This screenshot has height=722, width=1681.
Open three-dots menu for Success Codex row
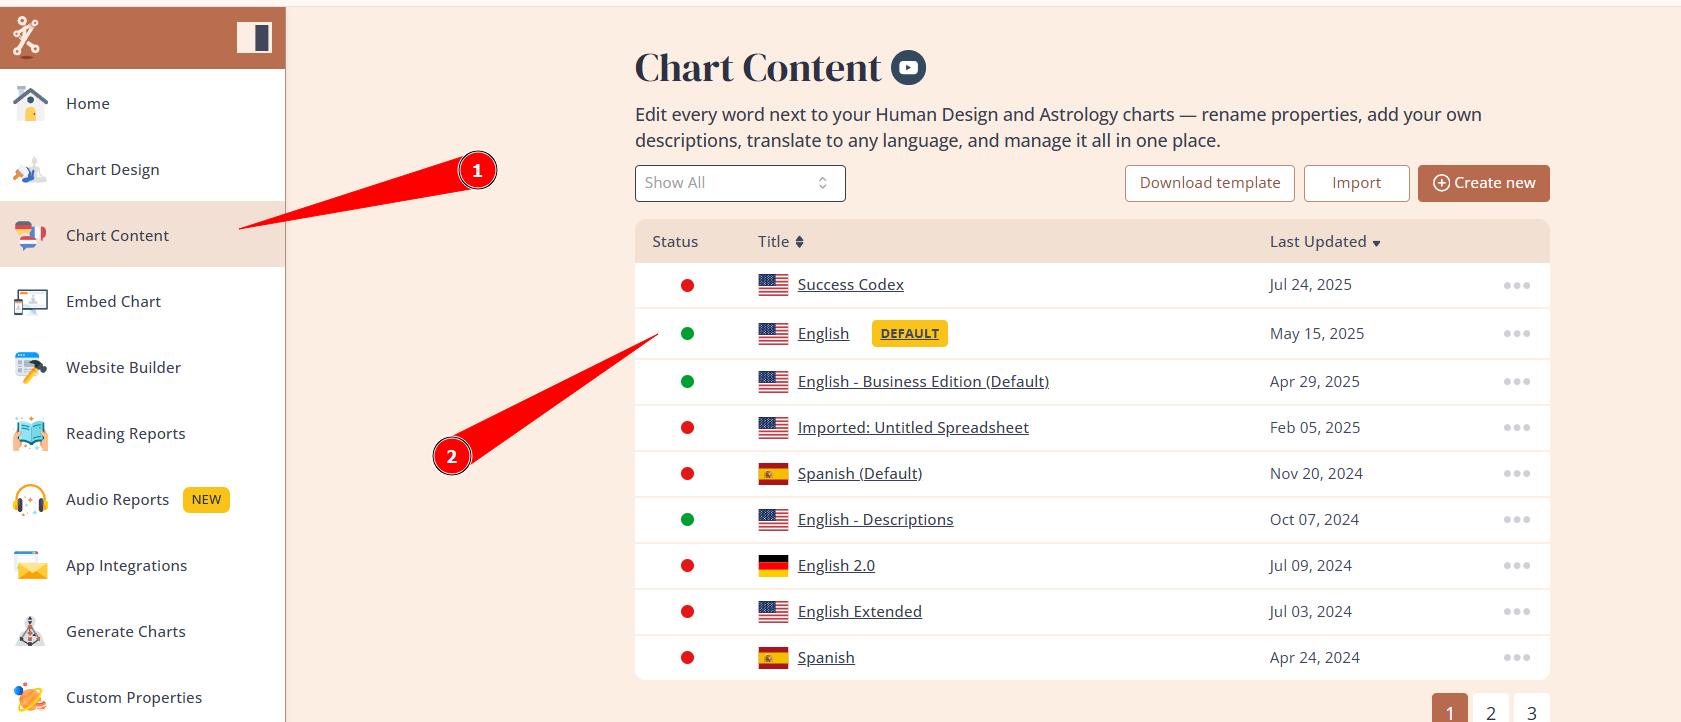coord(1516,286)
